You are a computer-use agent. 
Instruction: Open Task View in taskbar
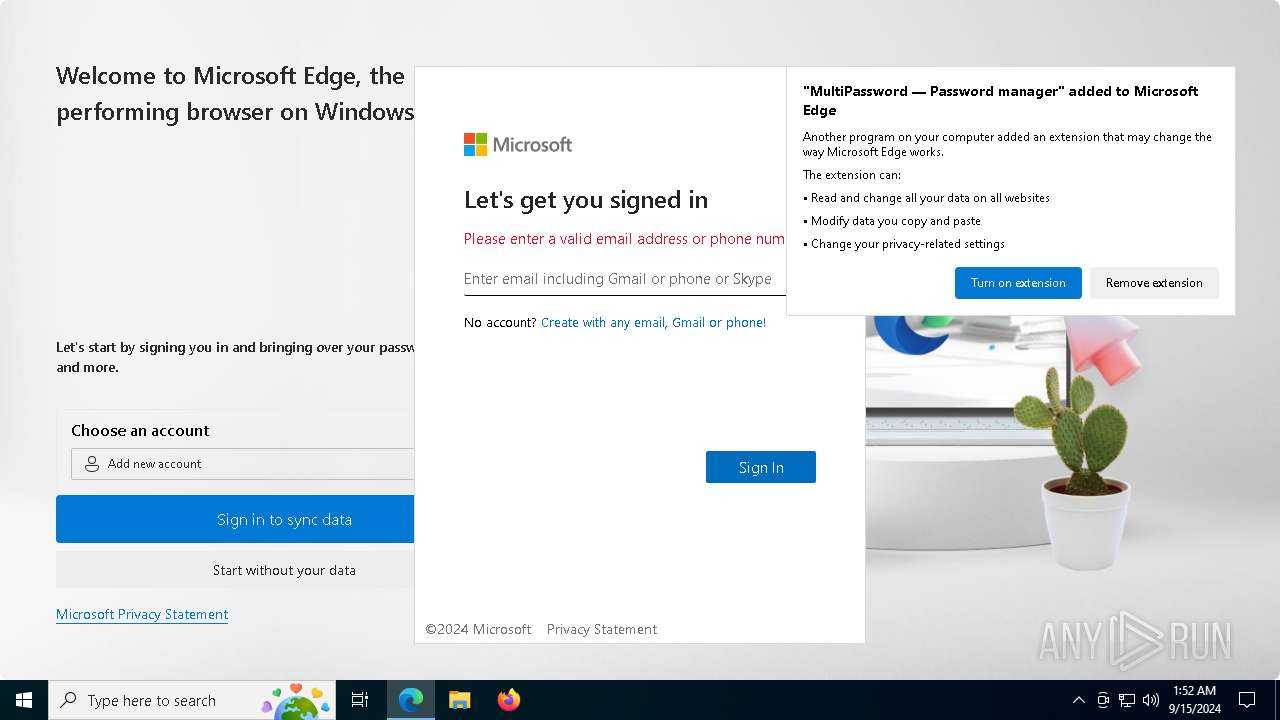(x=360, y=700)
